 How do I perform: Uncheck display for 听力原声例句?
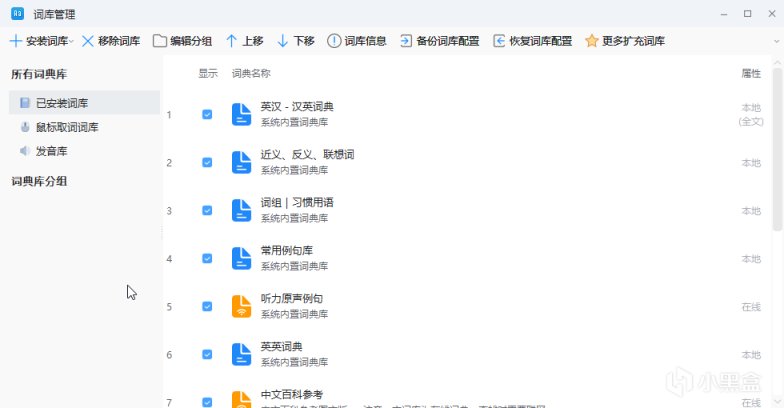click(x=207, y=306)
